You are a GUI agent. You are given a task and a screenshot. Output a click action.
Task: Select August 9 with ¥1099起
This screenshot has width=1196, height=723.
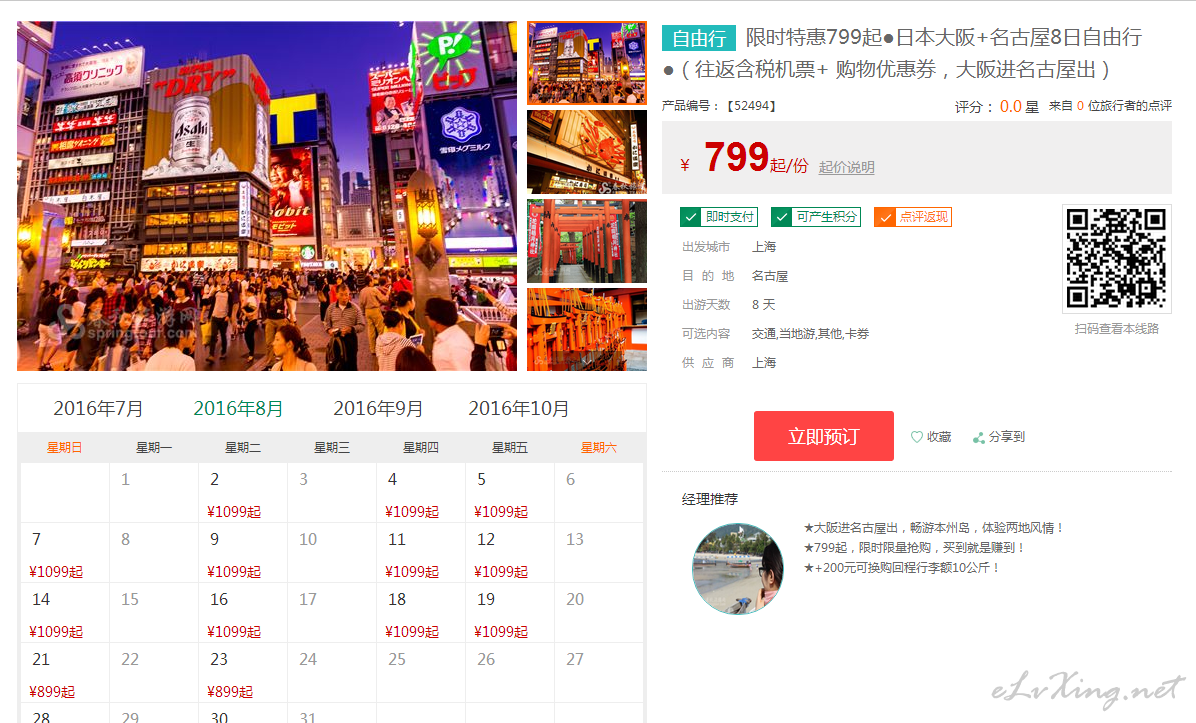[243, 553]
